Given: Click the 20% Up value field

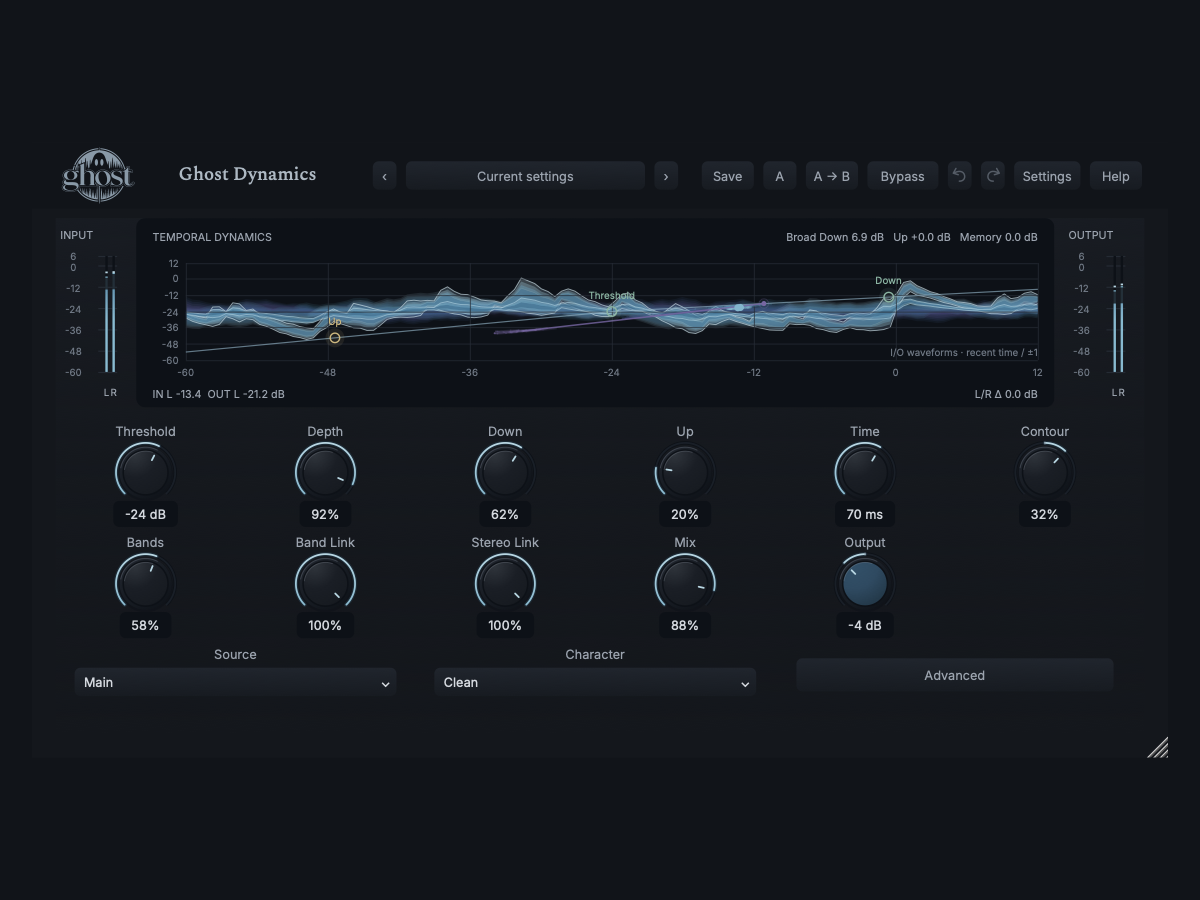Looking at the screenshot, I should pyautogui.click(x=685, y=514).
